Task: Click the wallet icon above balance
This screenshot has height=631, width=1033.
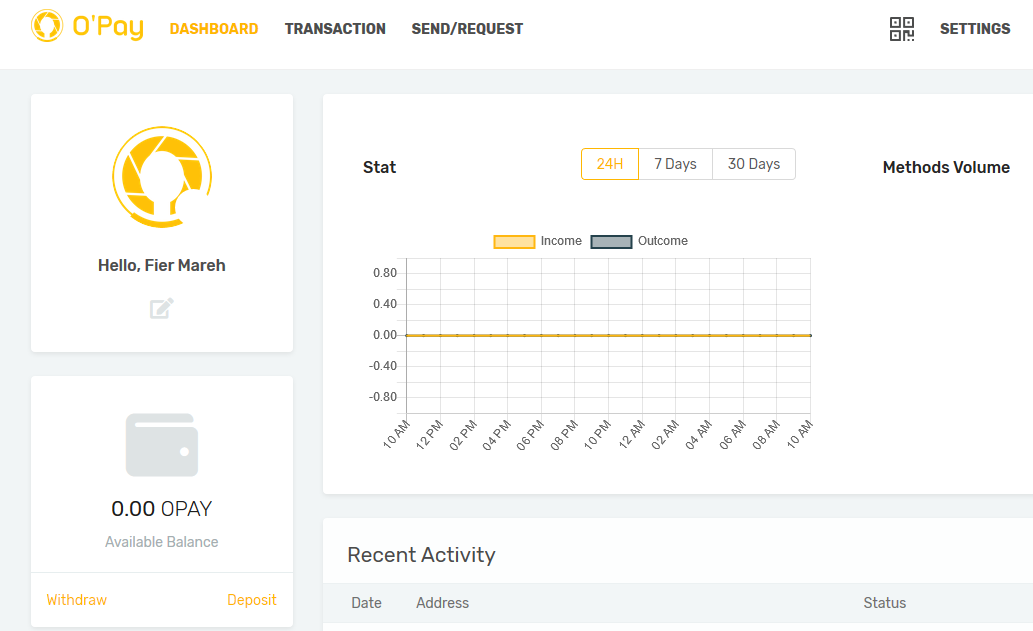Action: click(x=162, y=445)
